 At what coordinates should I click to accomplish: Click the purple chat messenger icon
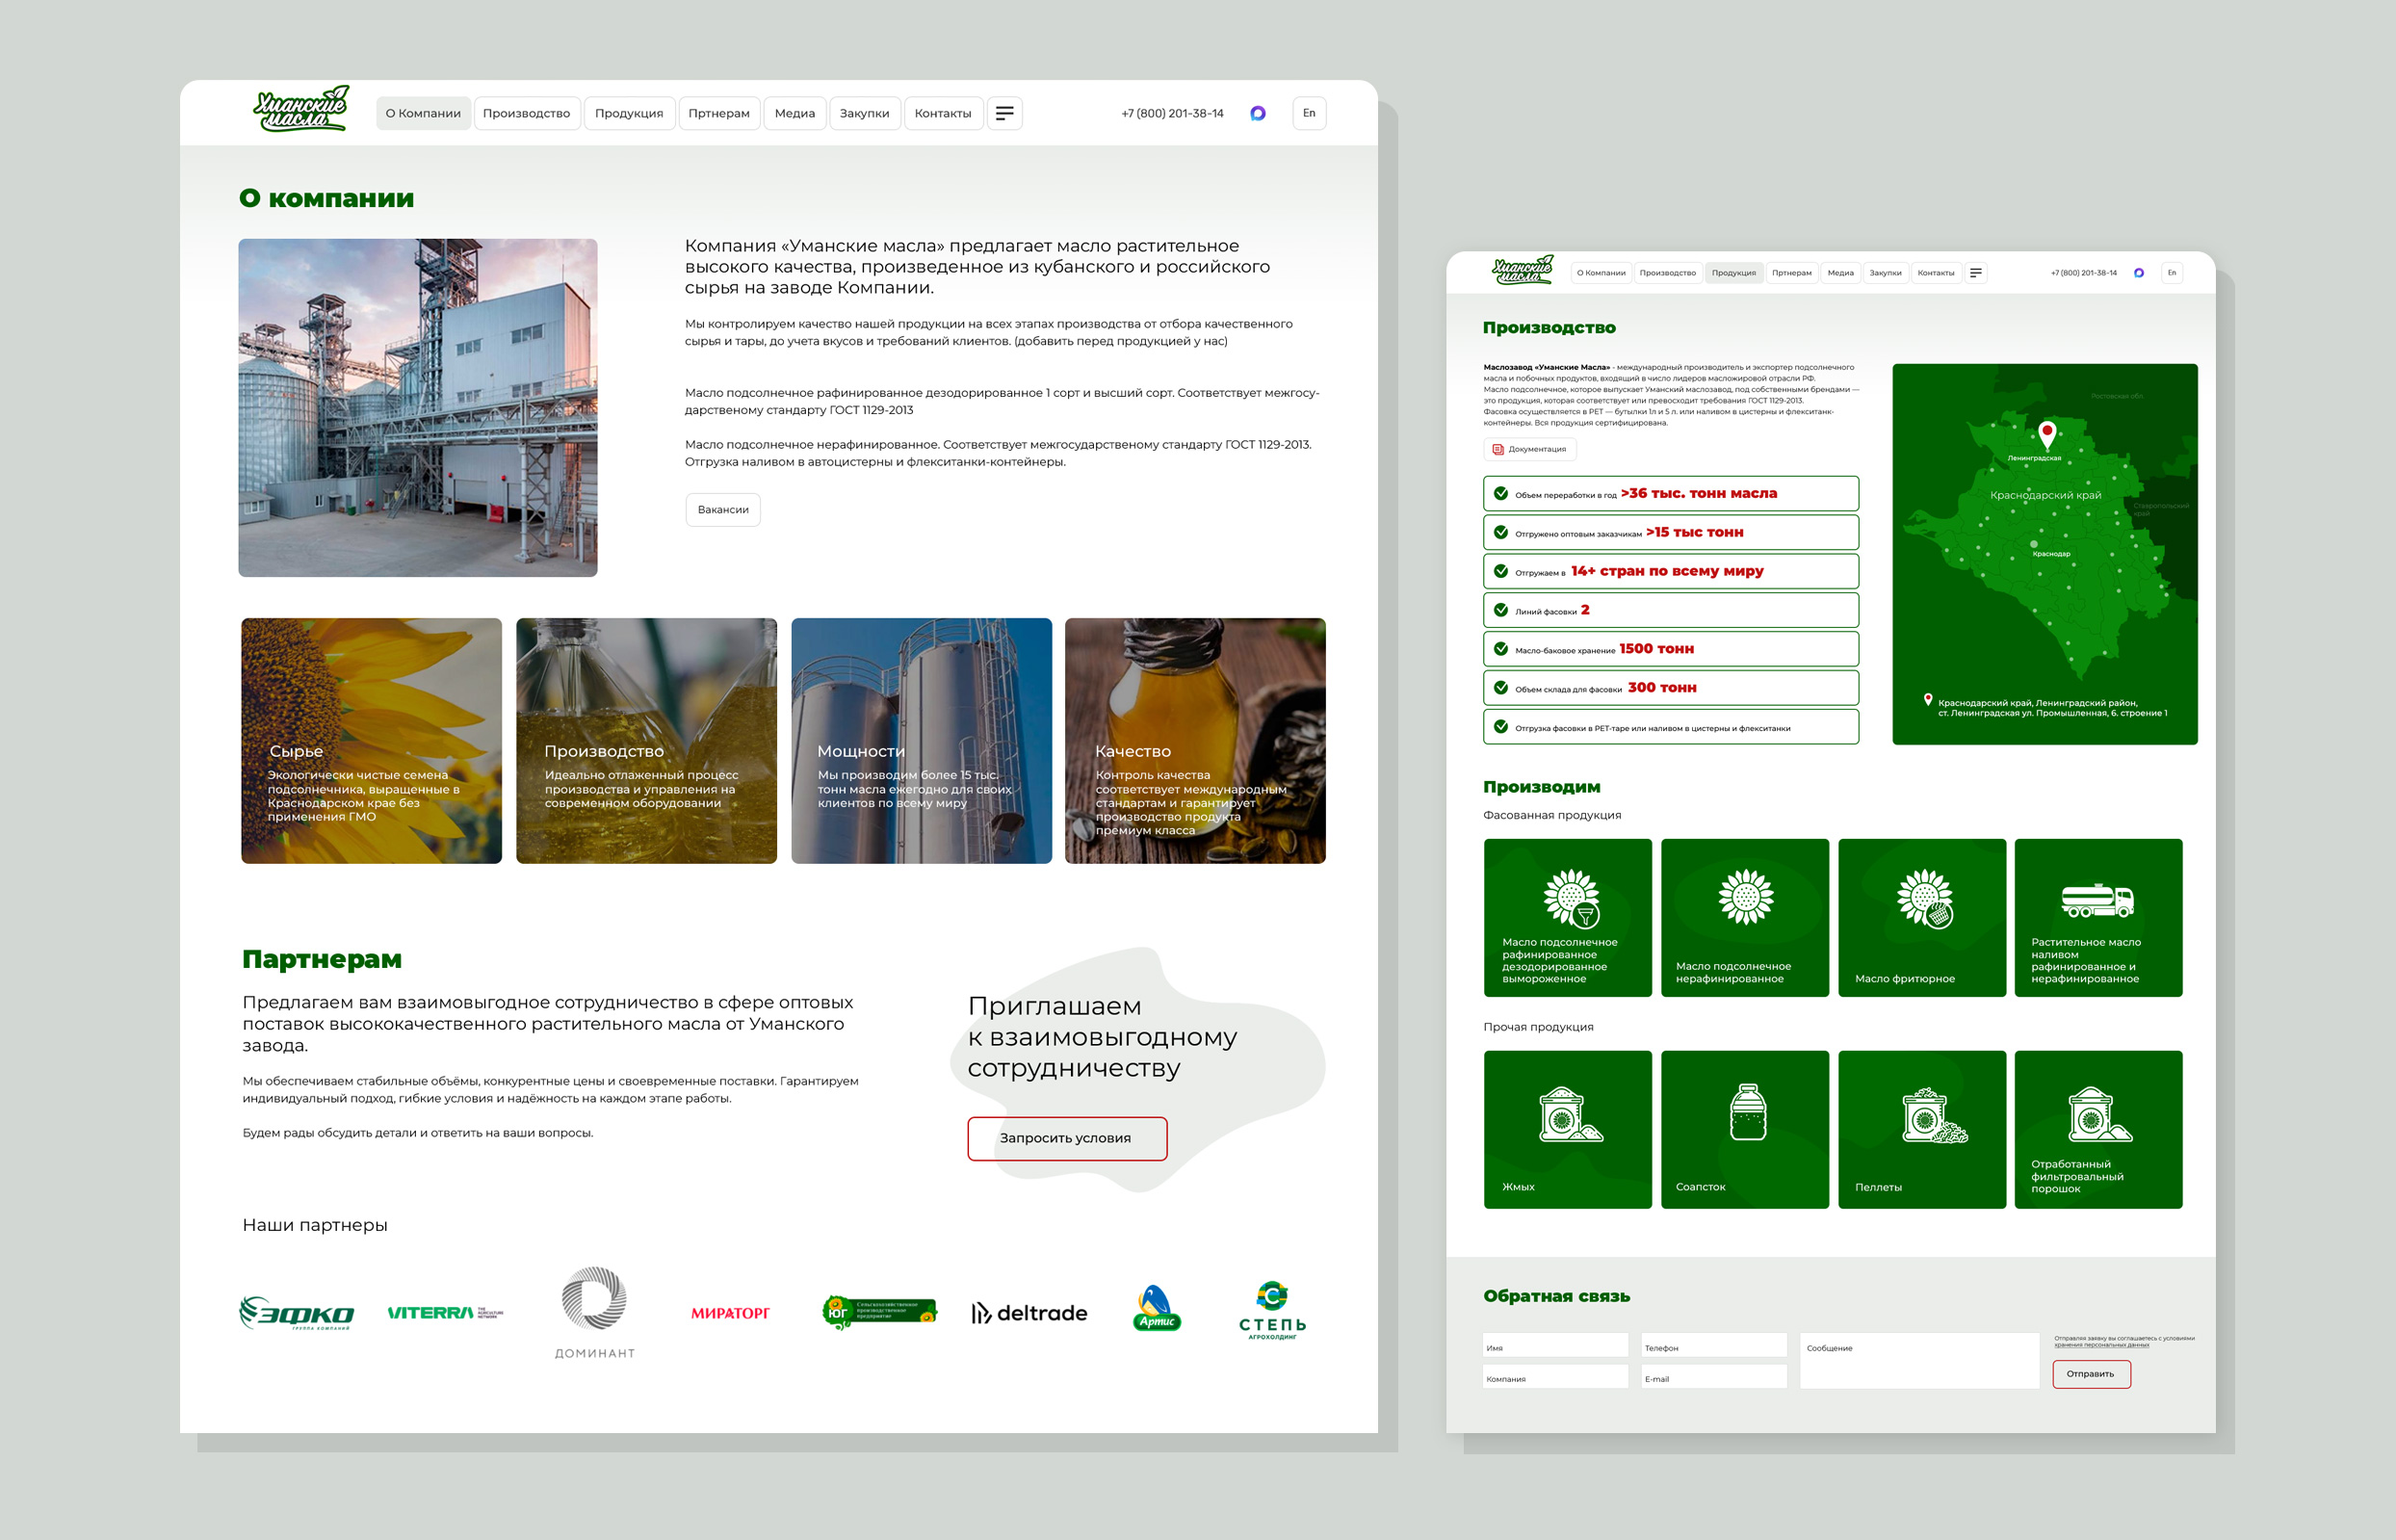[x=1258, y=113]
